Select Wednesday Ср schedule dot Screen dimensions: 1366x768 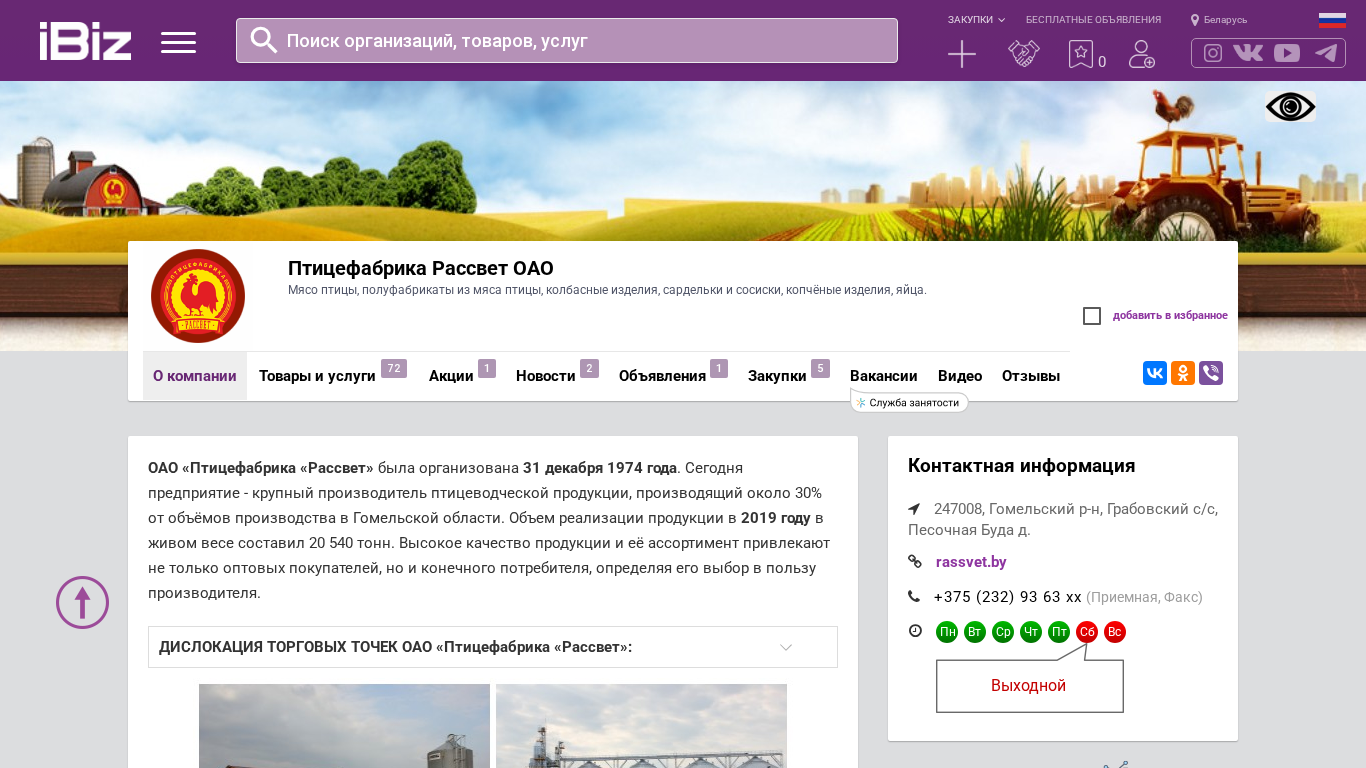[1003, 632]
